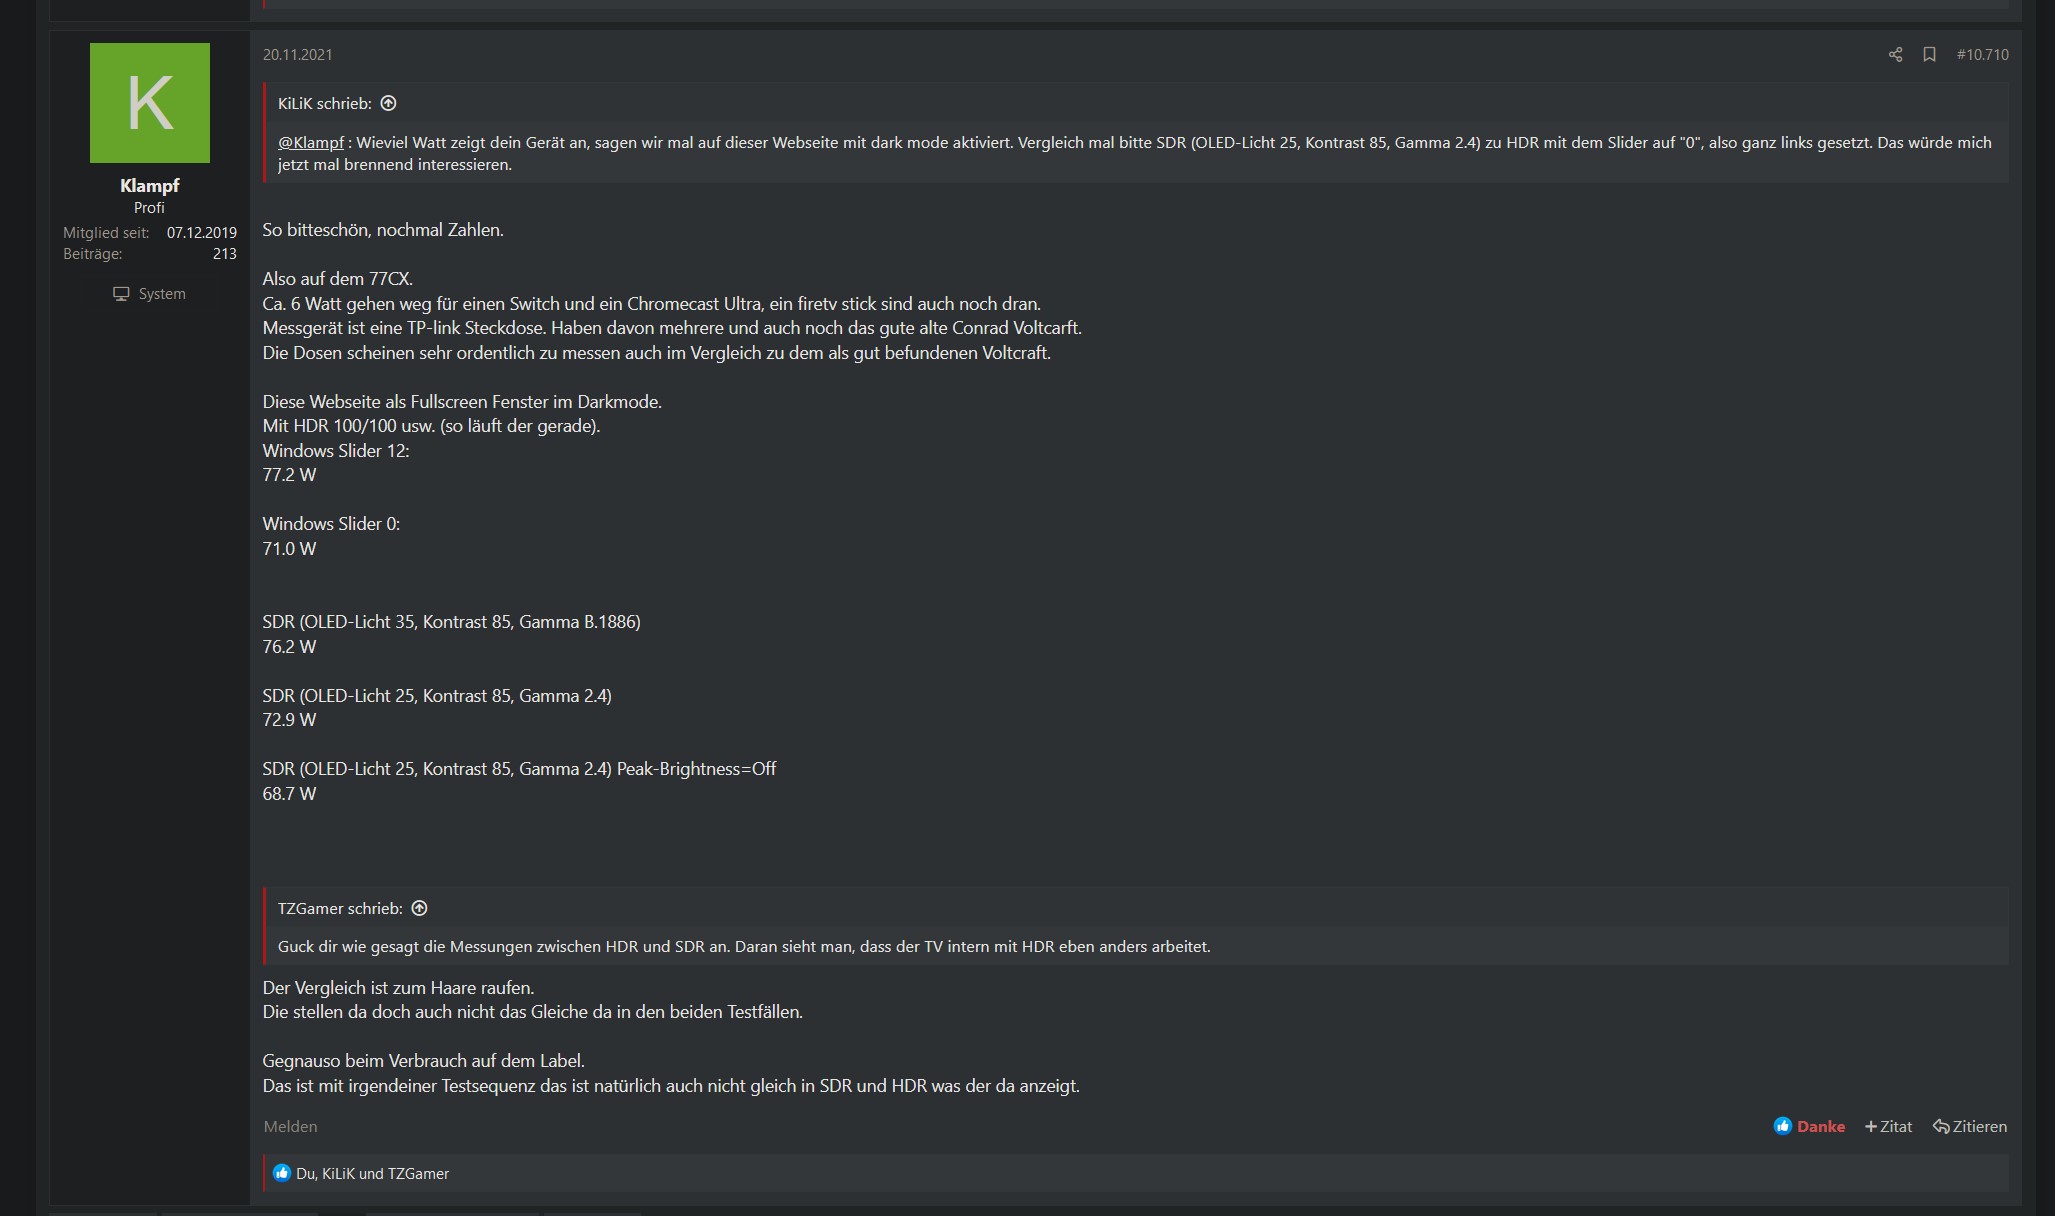The image size is (2055, 1216).
Task: Click the 20.11.2021 post date
Action: pos(297,55)
